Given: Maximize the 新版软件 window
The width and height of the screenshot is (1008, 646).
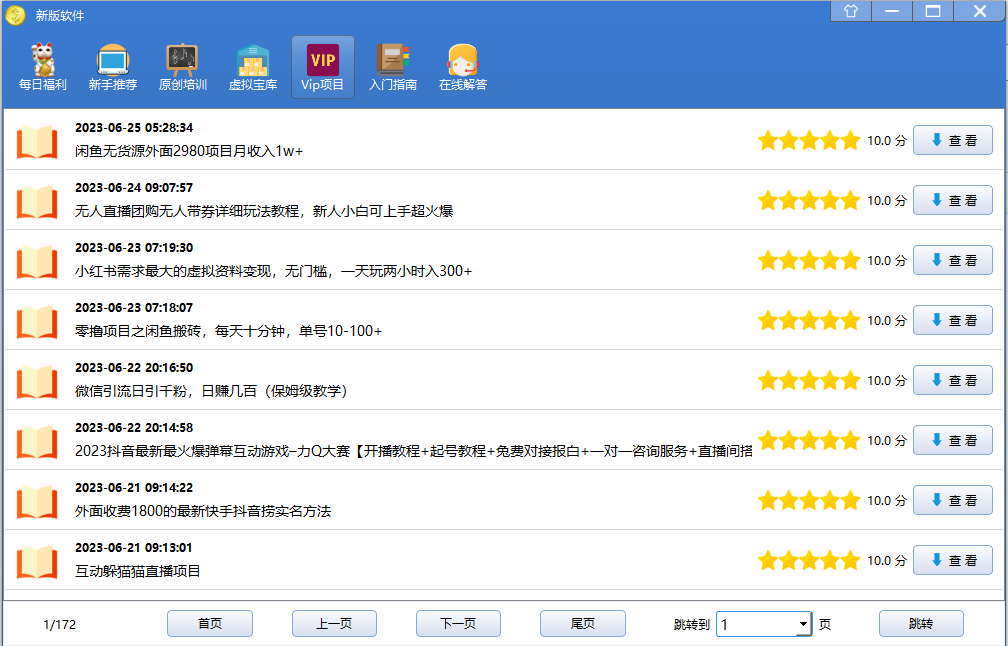Looking at the screenshot, I should (x=933, y=11).
